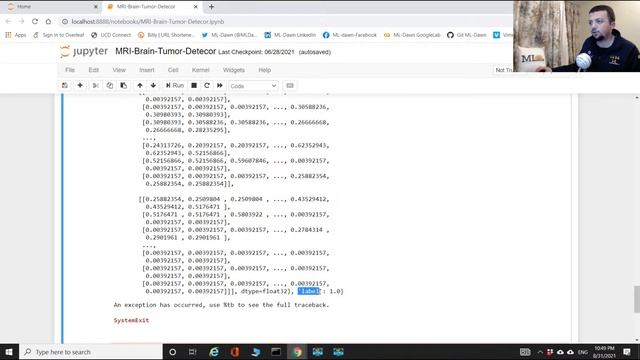Rename notebook title MRI-Brain-Tumor-Detecor

coord(165,51)
